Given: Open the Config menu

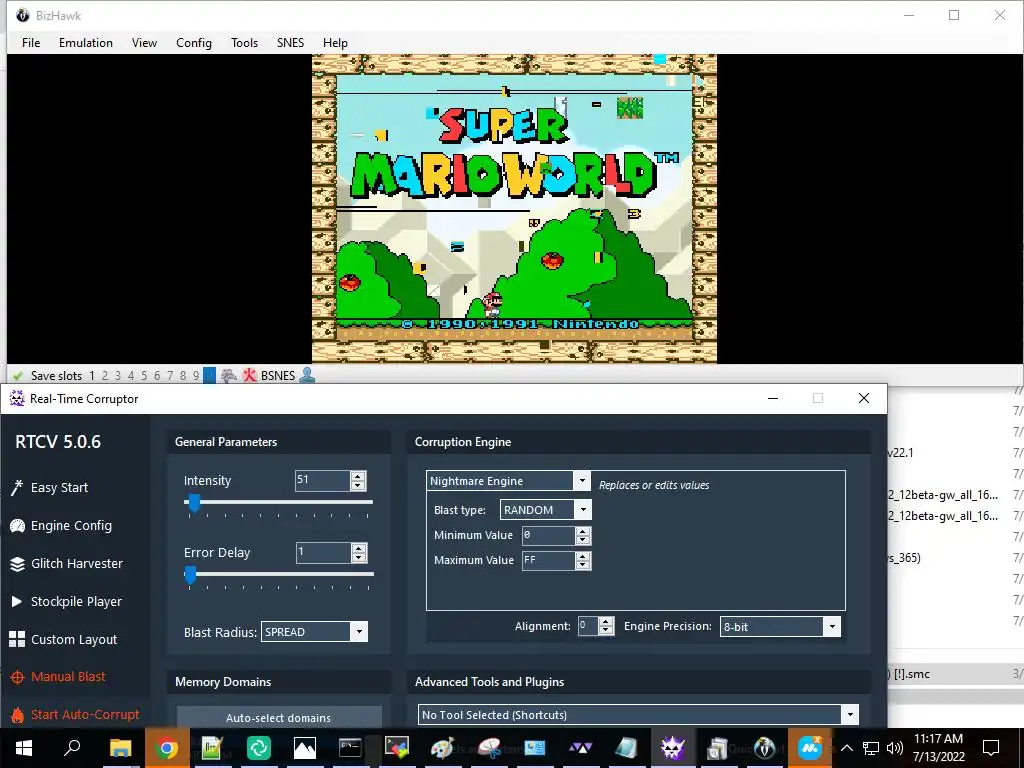Looking at the screenshot, I should [194, 42].
